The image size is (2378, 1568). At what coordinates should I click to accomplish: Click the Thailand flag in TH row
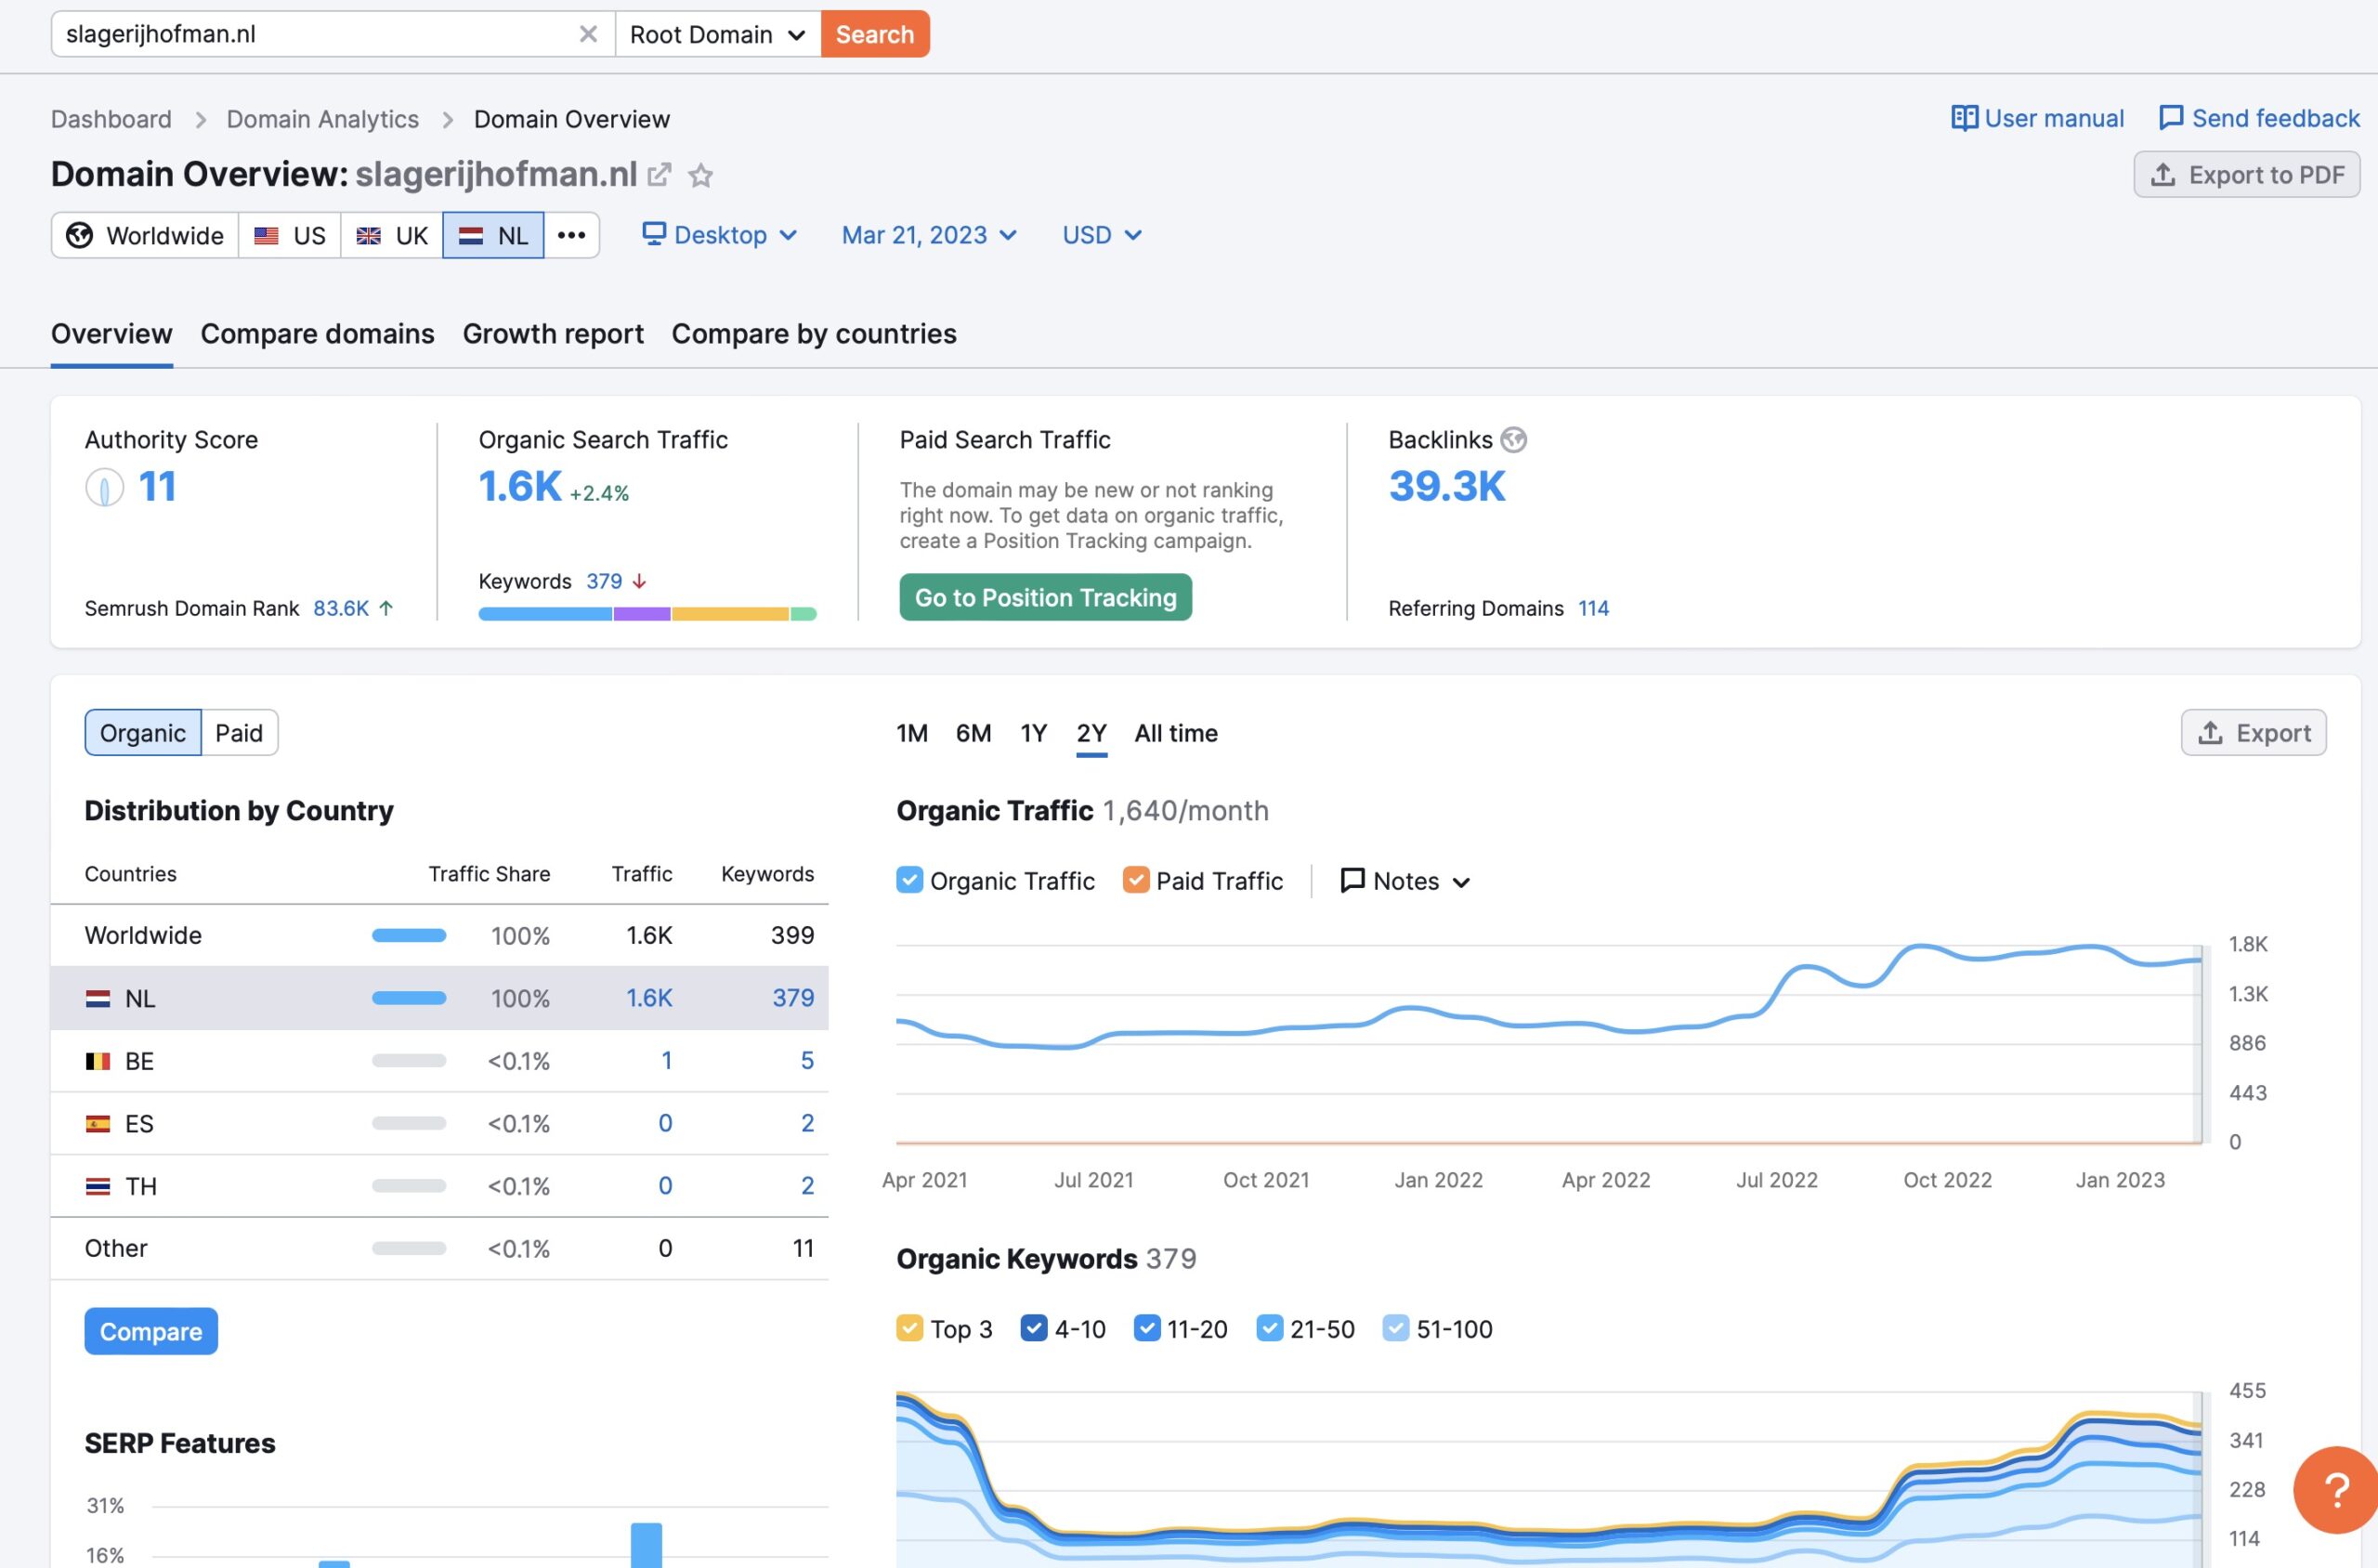point(98,1187)
